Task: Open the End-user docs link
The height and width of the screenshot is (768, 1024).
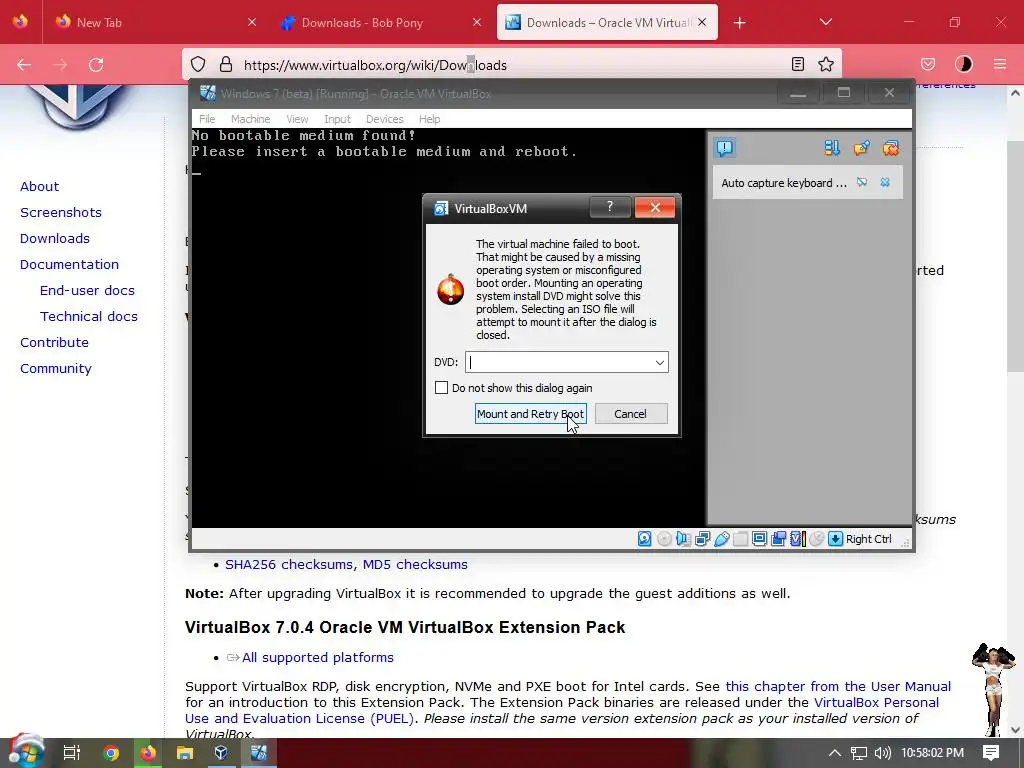Action: point(87,290)
